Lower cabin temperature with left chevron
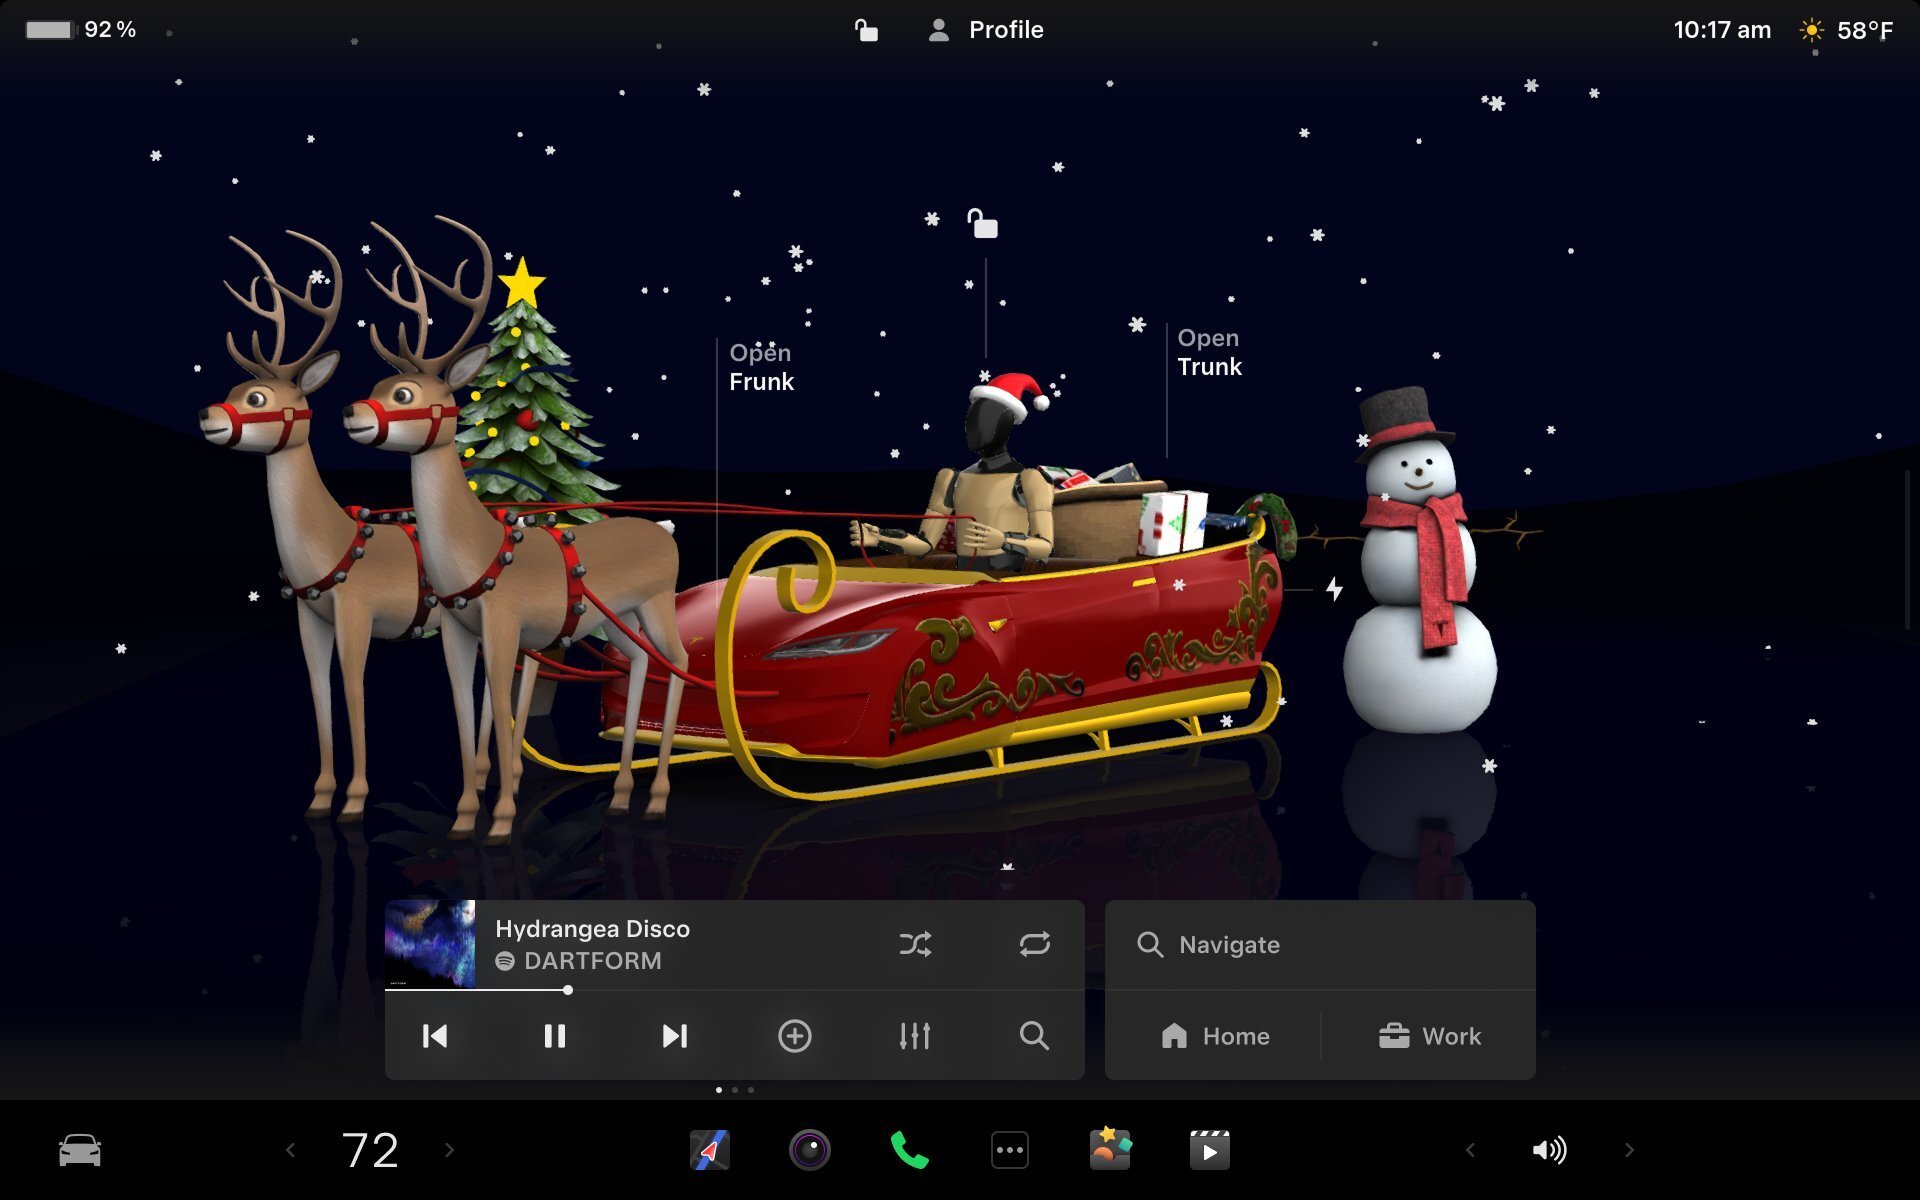Viewport: 1920px width, 1200px height. click(x=290, y=1149)
